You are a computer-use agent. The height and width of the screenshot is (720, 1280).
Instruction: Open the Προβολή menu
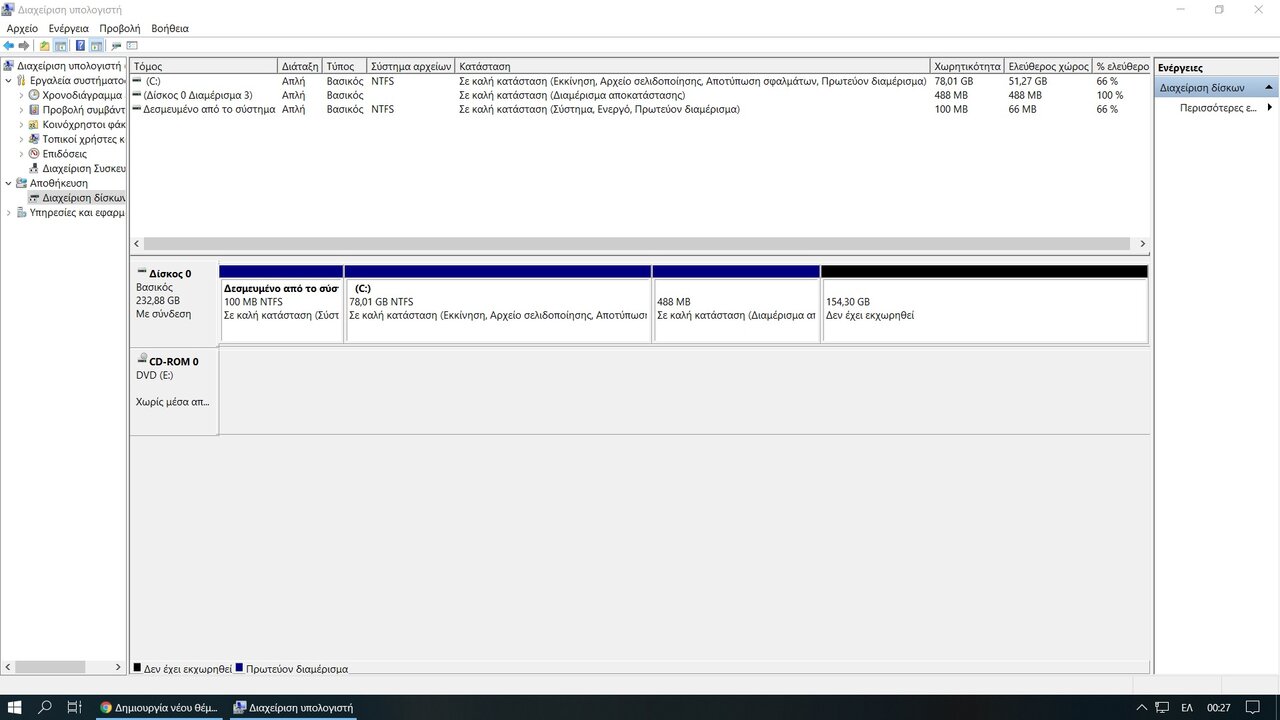120,28
